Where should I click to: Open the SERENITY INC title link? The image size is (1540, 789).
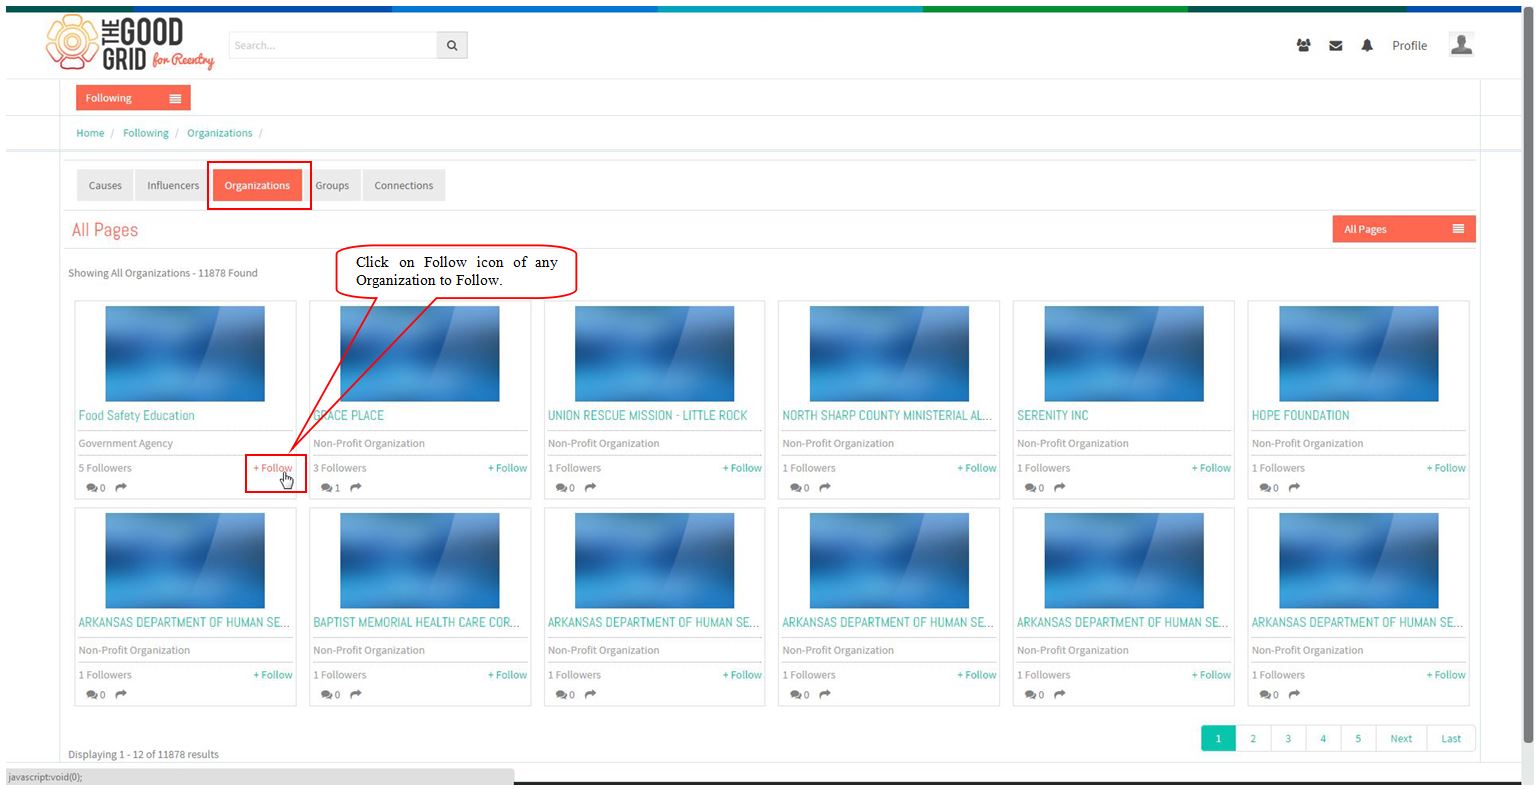(1053, 415)
